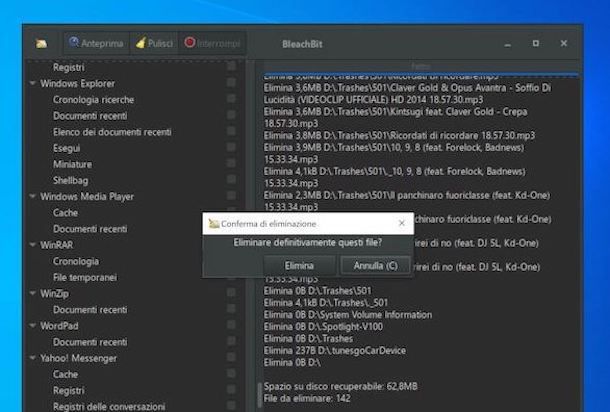Toggle the Miniature checkbox
This screenshot has height=412, width=610.
tap(231, 163)
